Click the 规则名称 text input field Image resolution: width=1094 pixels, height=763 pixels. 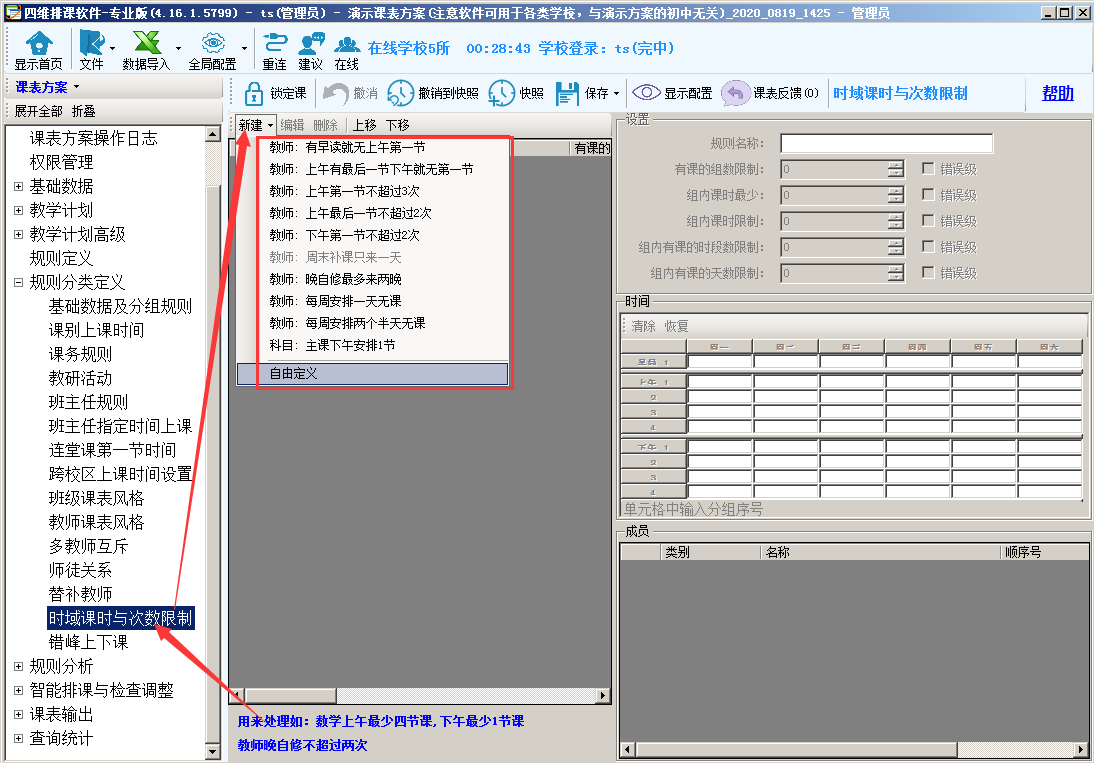886,144
